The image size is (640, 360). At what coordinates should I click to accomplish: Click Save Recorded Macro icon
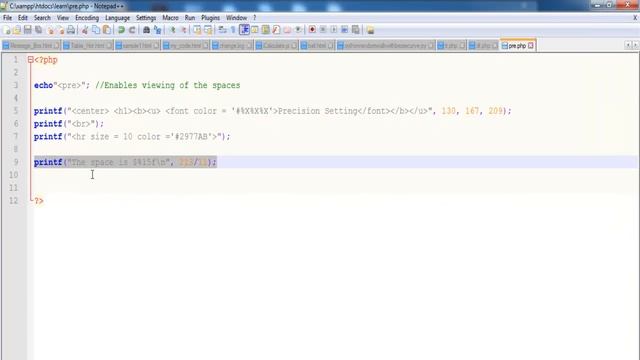[356, 30]
